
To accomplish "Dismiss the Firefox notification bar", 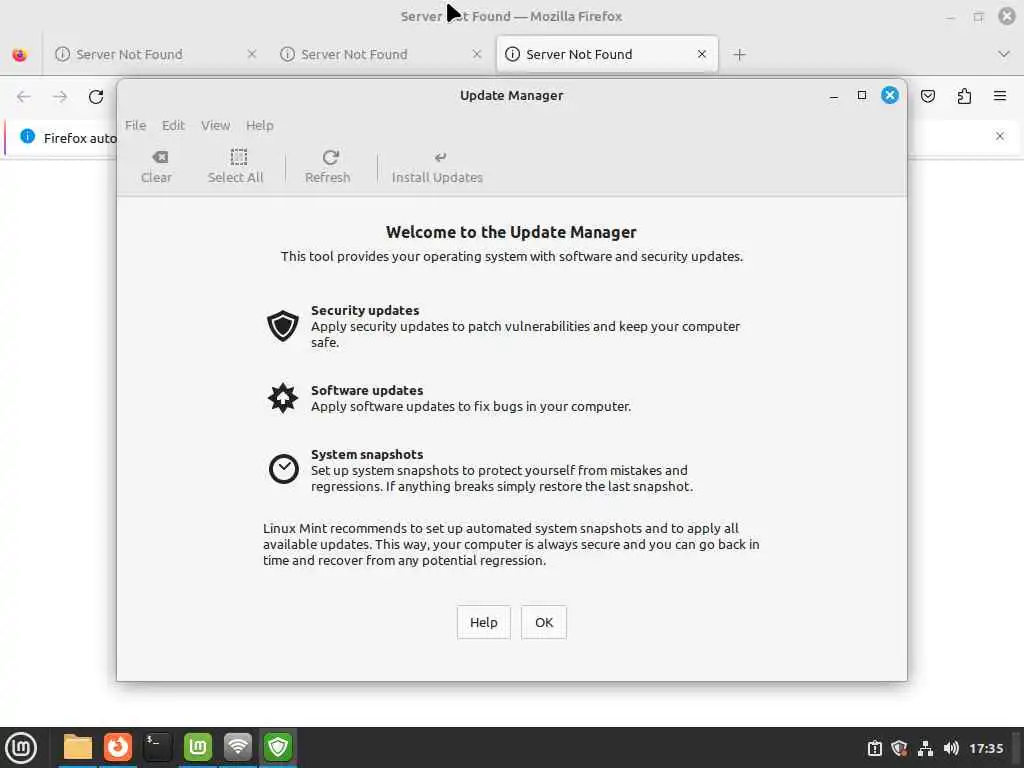I will (x=1000, y=136).
